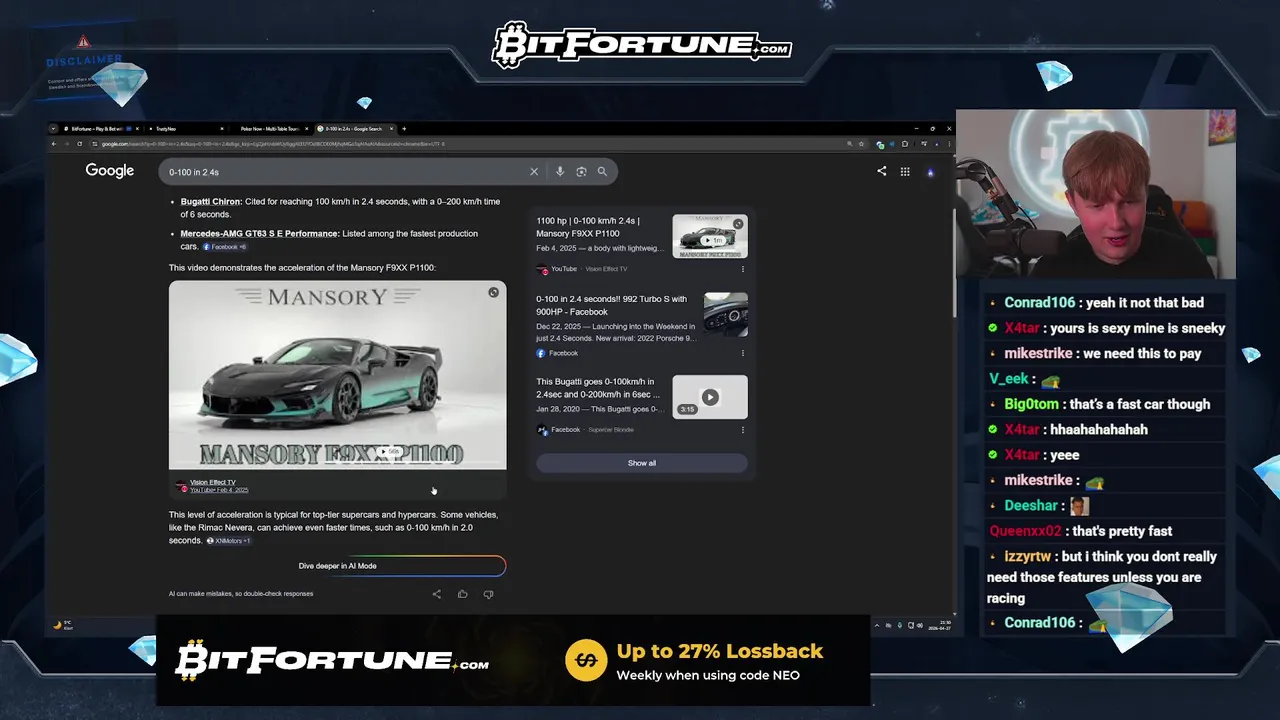
Task: Open Mercedes-AMG GT63 S E Performance link
Action: pos(260,233)
